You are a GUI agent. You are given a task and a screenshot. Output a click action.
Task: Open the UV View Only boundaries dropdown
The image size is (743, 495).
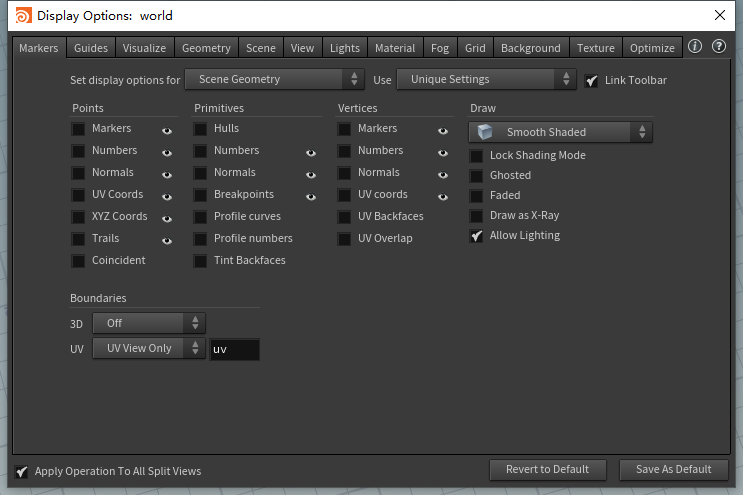pyautogui.click(x=148, y=349)
